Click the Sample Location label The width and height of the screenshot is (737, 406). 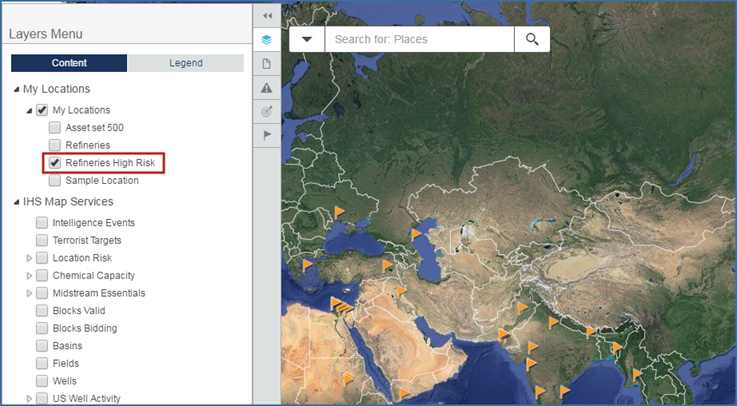coord(102,180)
